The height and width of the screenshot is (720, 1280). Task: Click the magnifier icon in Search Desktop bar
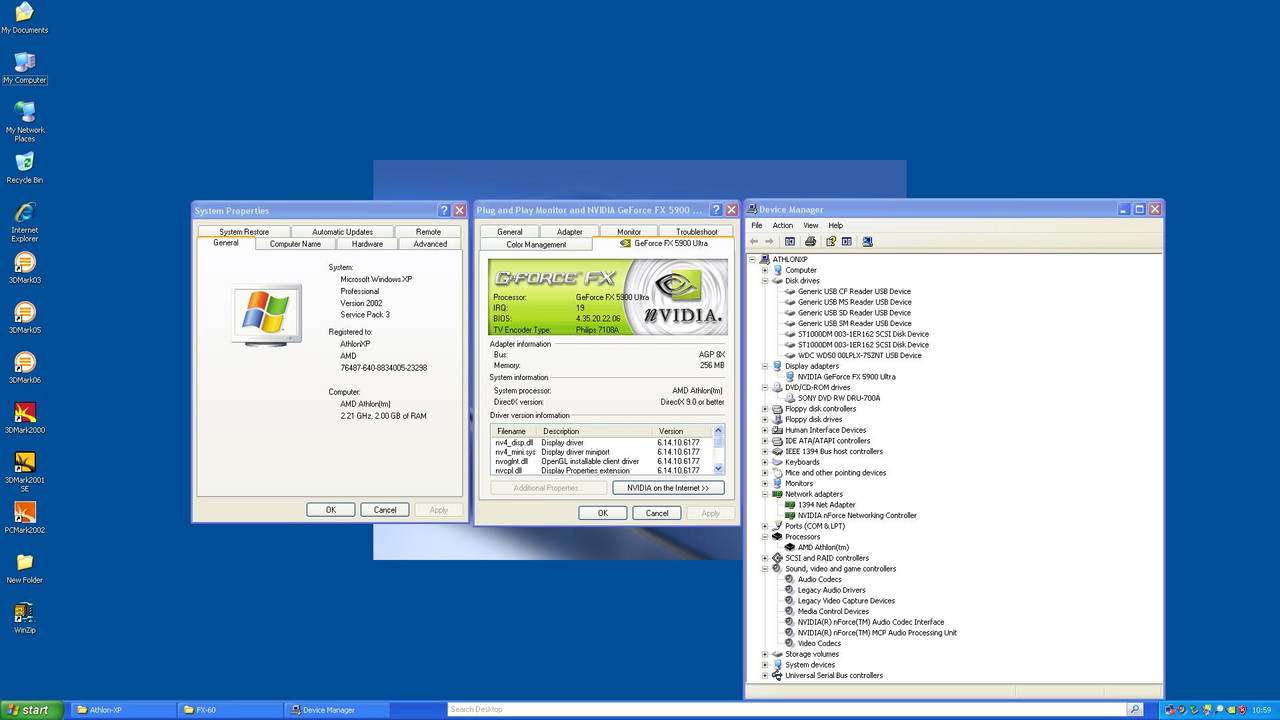click(x=1135, y=710)
